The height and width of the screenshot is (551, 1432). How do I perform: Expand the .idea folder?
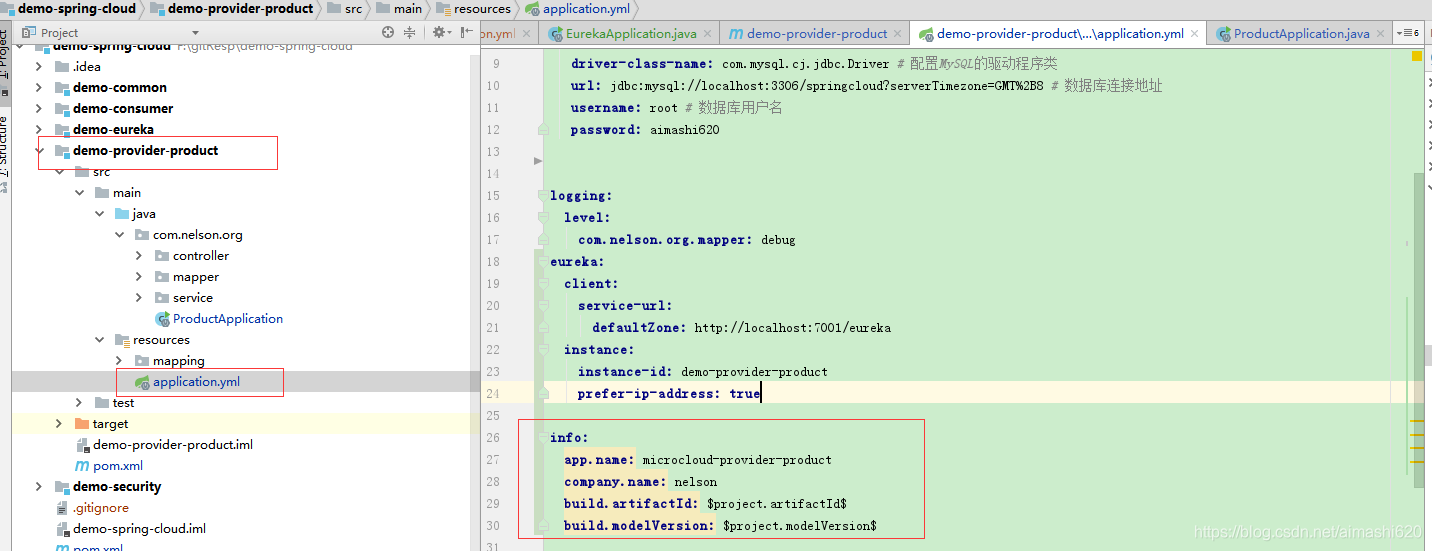[39, 67]
